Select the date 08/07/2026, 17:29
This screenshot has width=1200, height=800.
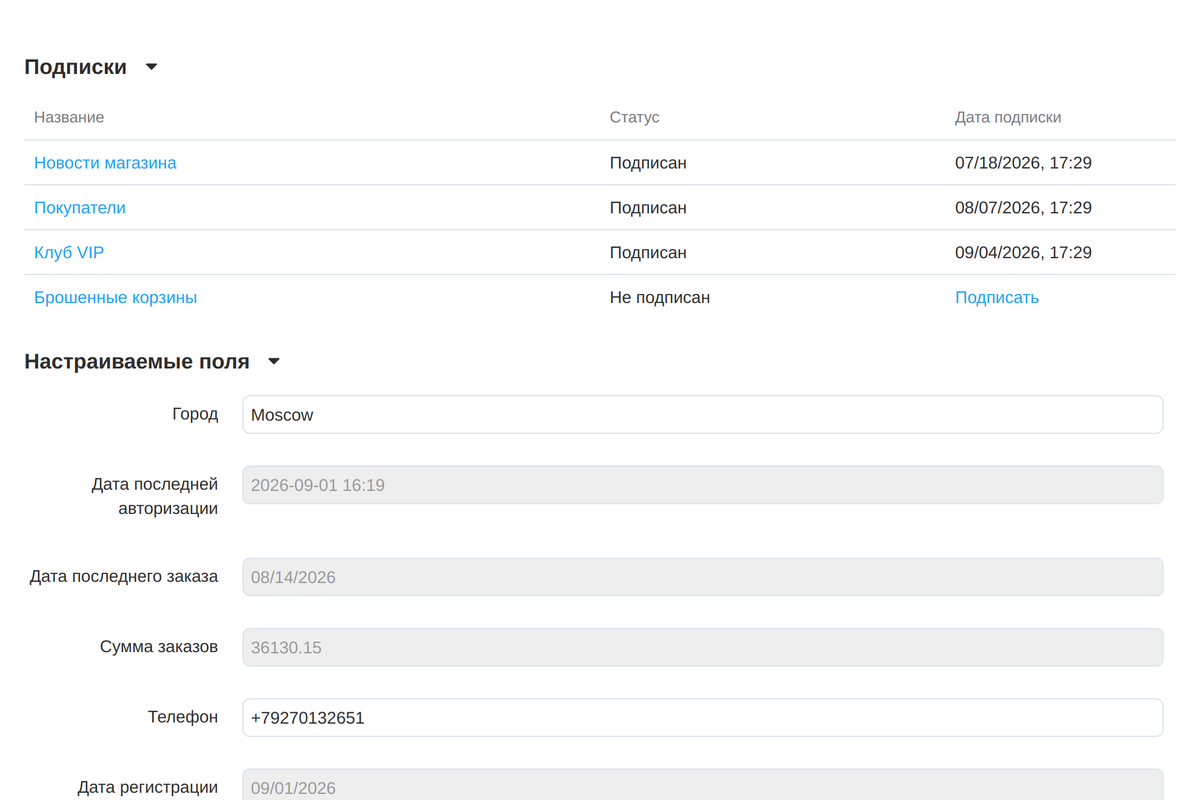(1023, 208)
